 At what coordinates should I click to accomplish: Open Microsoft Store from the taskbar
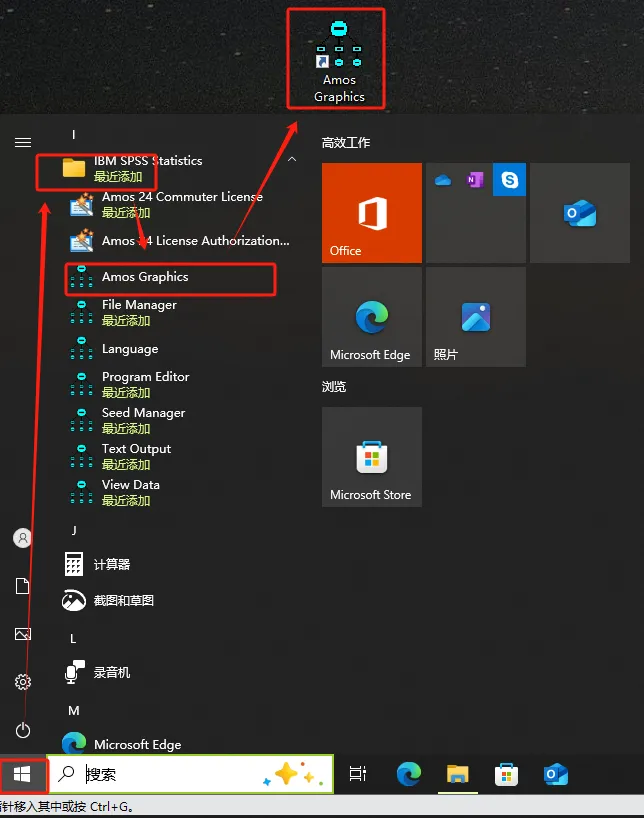506,774
